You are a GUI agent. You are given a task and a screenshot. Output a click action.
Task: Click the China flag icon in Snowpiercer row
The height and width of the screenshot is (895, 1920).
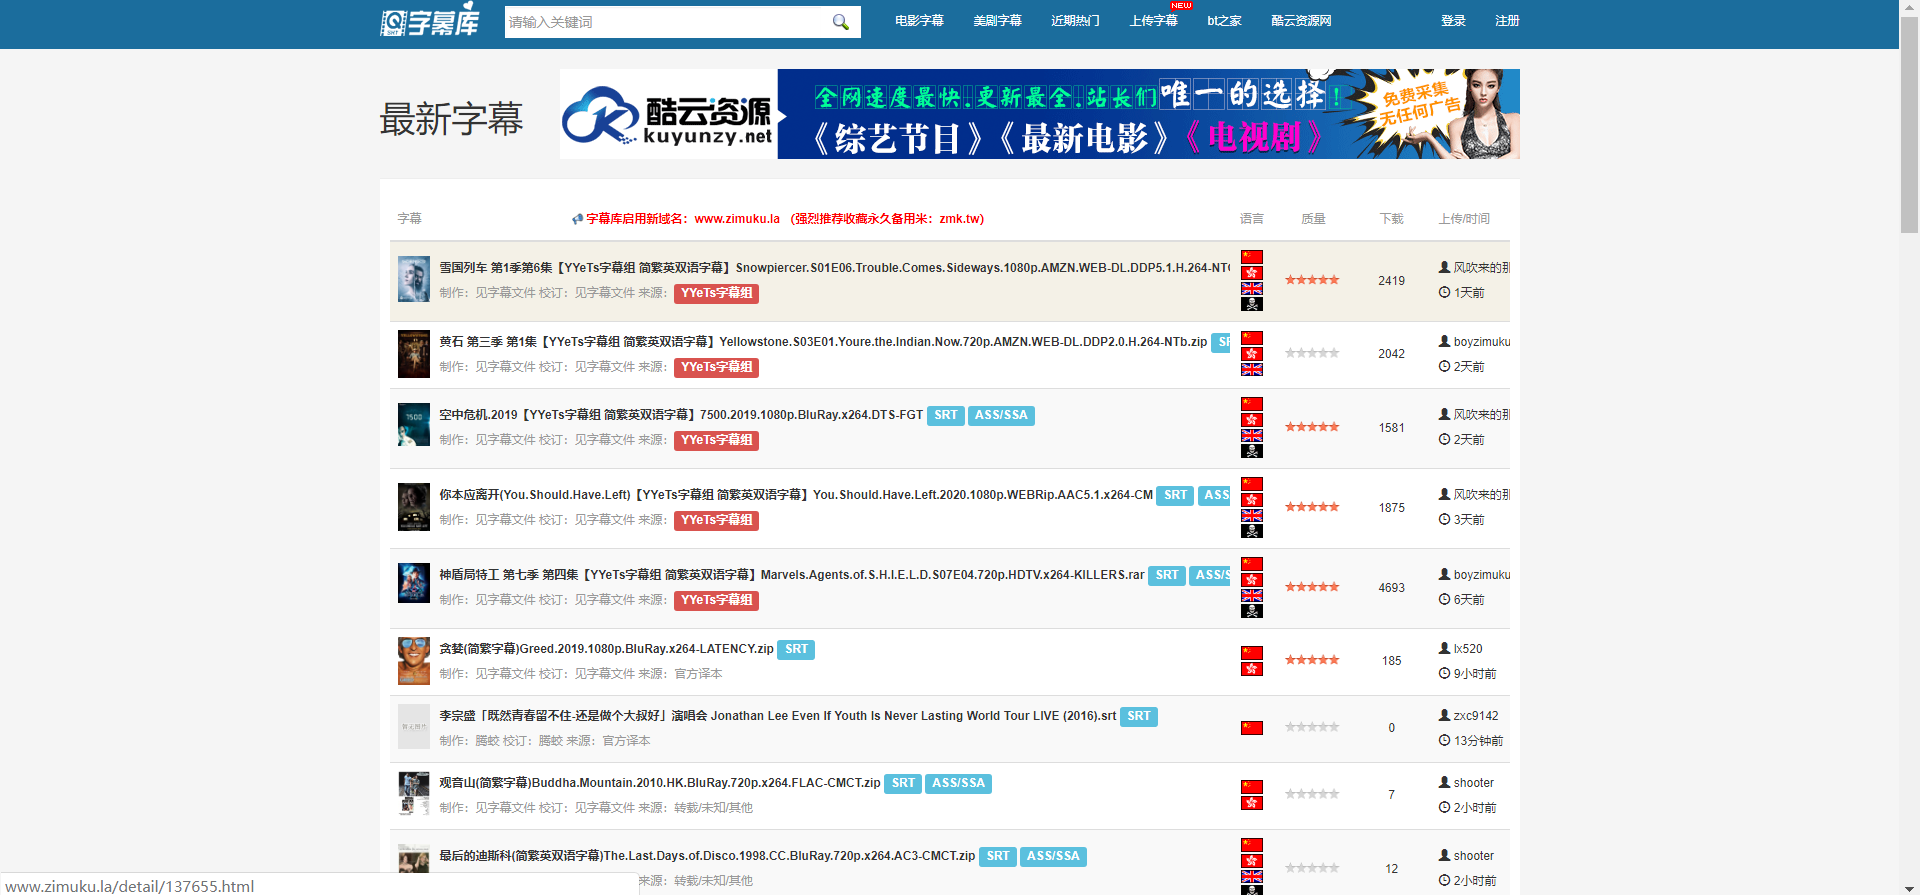click(x=1251, y=257)
